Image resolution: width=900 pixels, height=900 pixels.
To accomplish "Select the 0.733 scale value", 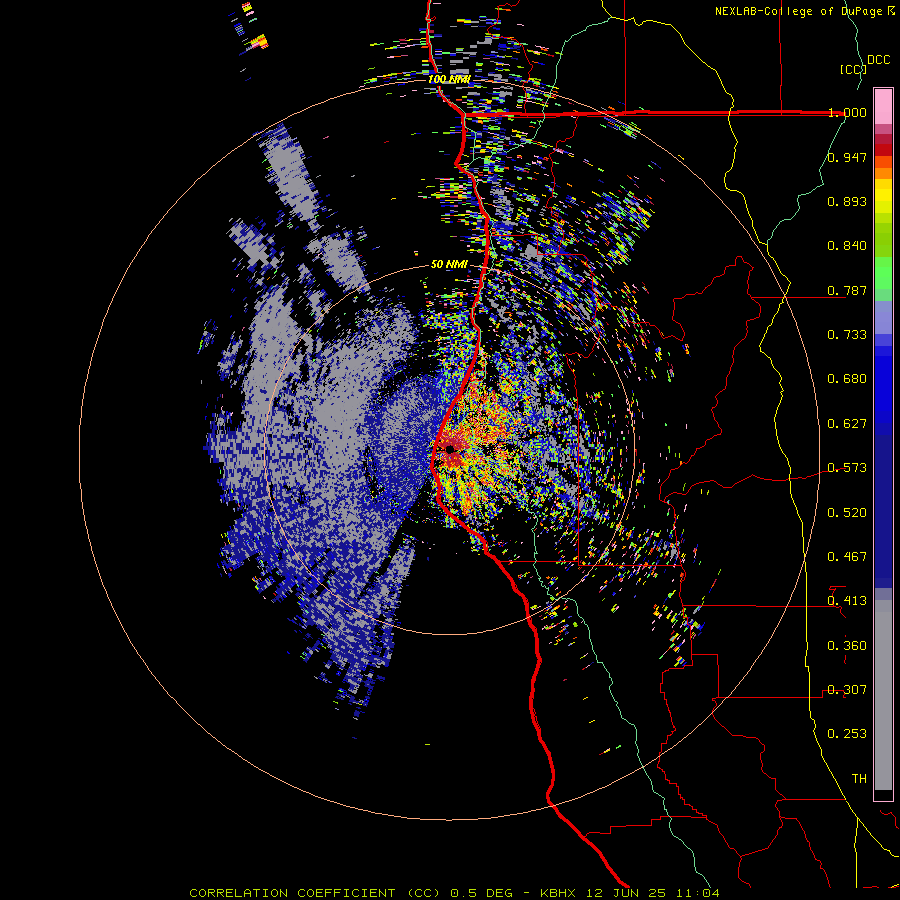I will [847, 335].
